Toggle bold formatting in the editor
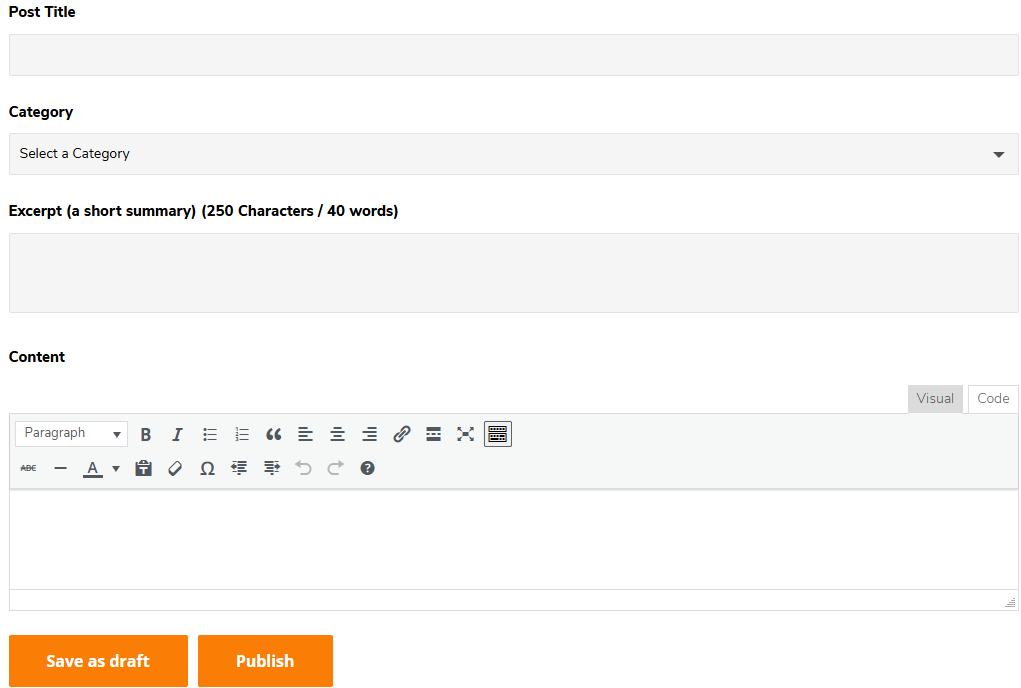The image size is (1021, 688). coord(146,434)
